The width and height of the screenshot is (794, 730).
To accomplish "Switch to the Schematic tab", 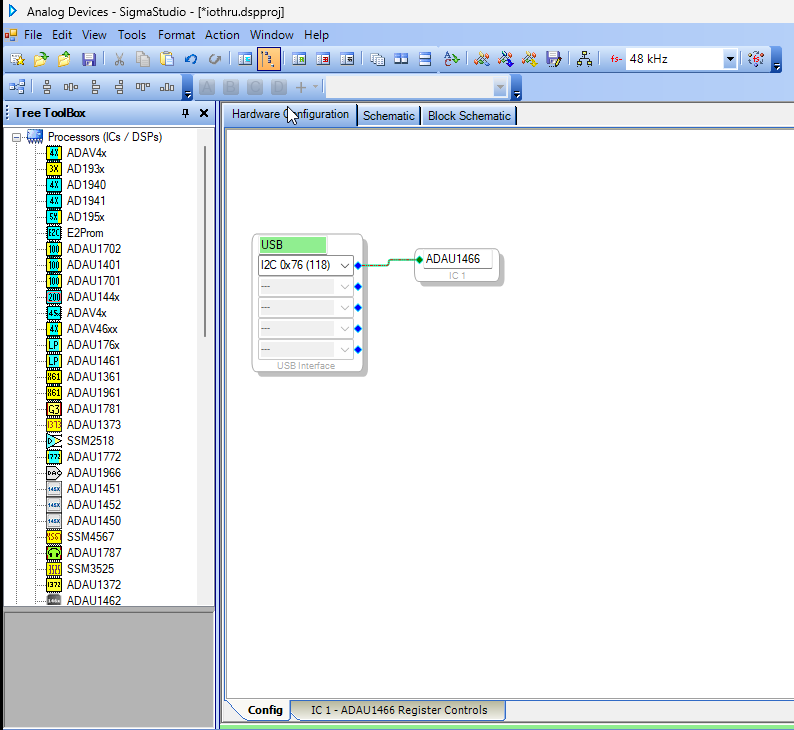I will pos(388,116).
